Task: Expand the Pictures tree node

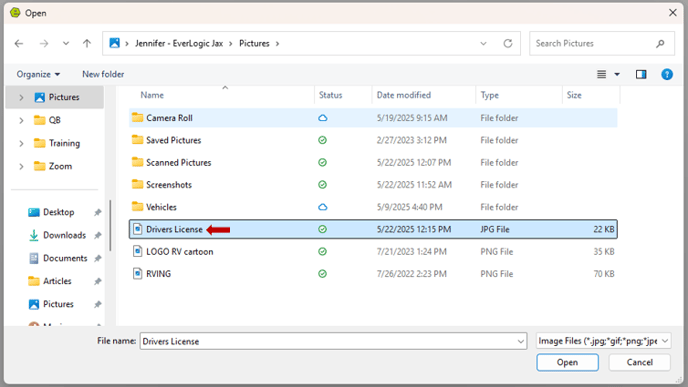Action: tap(21, 97)
